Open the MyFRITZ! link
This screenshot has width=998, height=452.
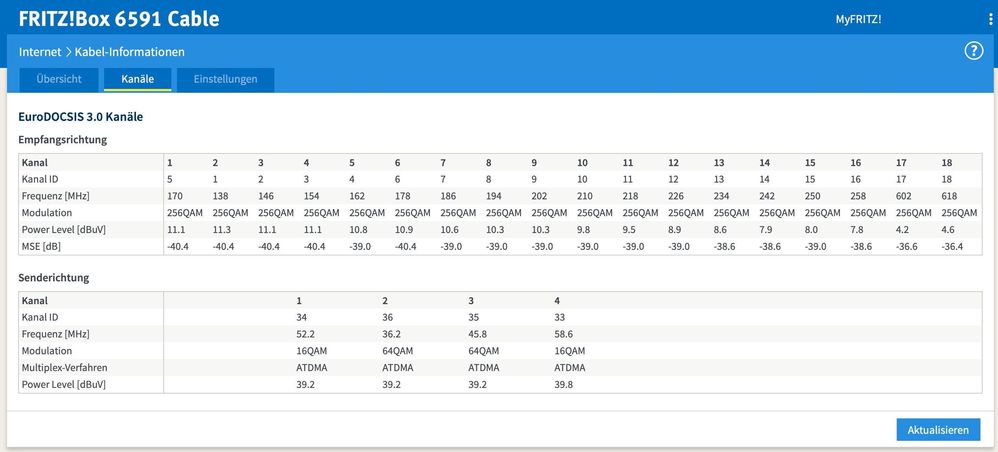(858, 19)
